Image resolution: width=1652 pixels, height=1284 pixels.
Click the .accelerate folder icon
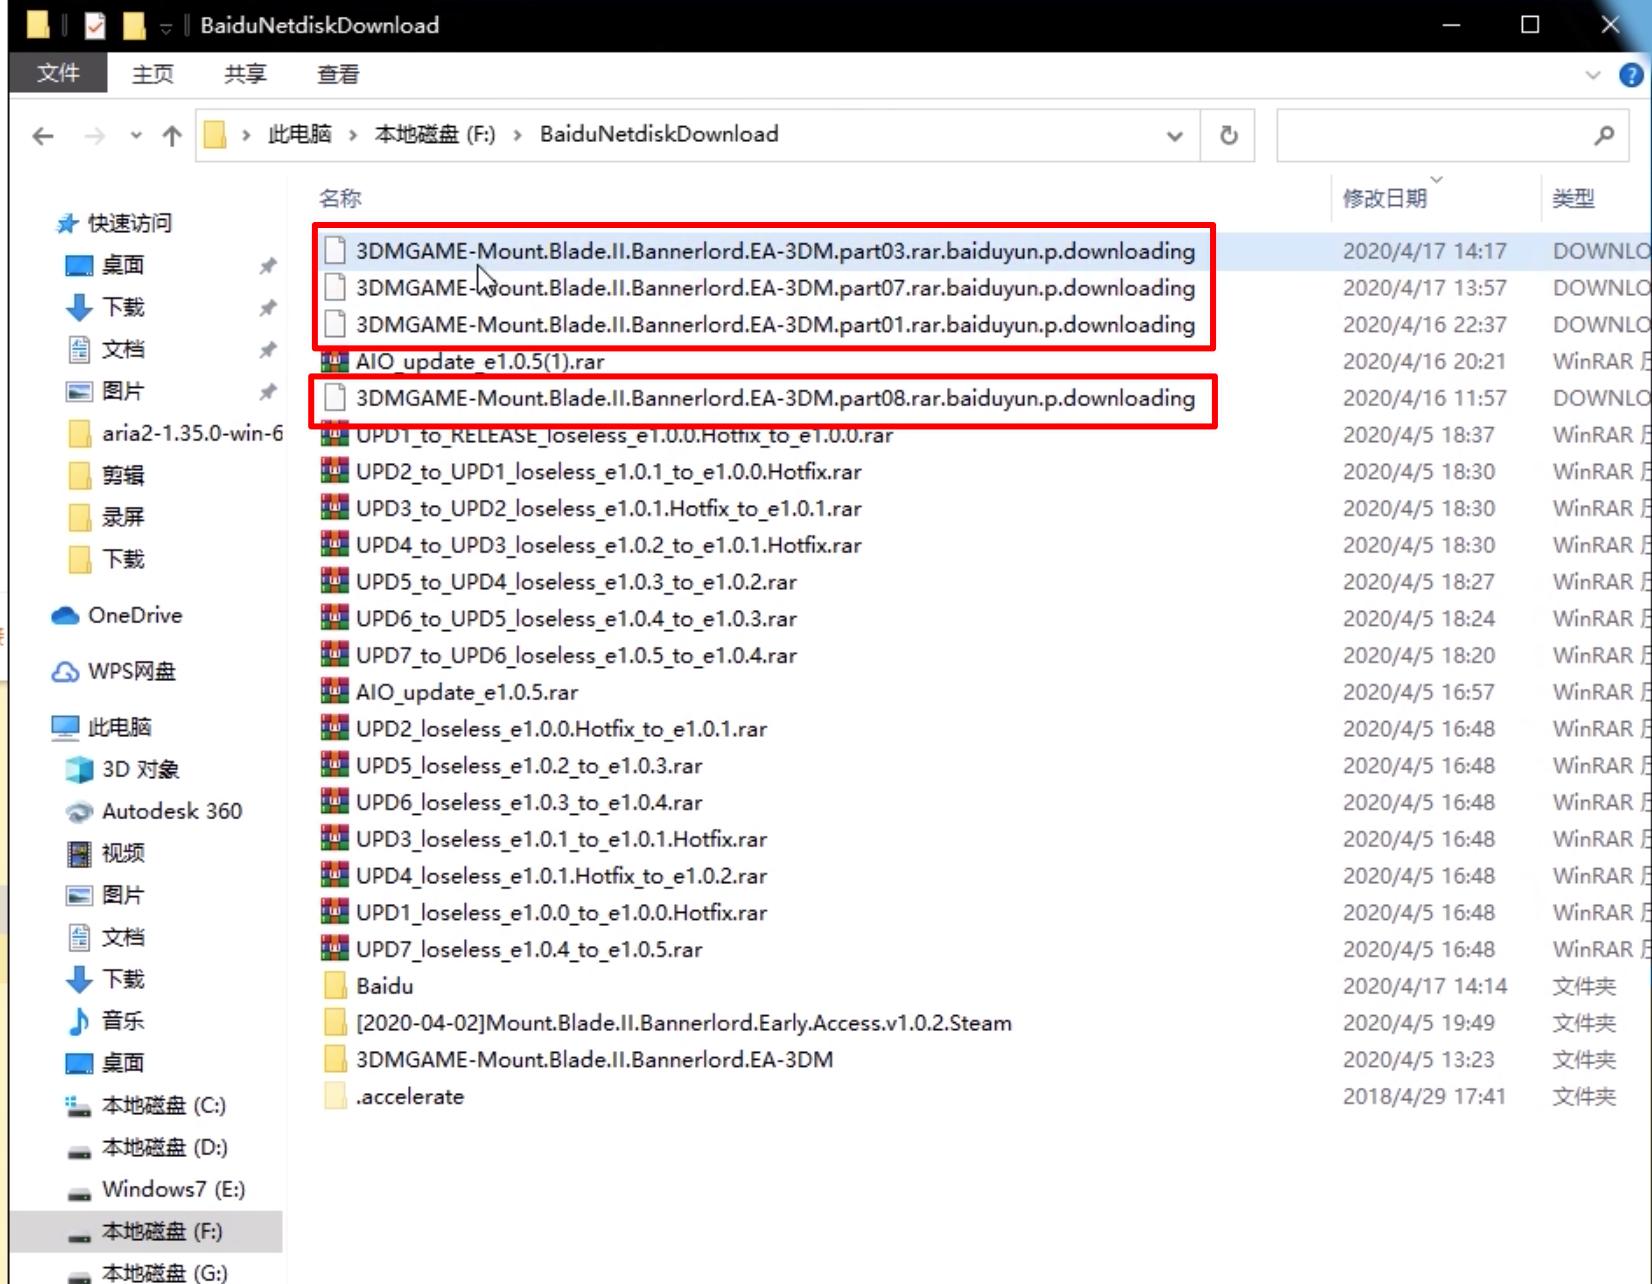point(336,1096)
